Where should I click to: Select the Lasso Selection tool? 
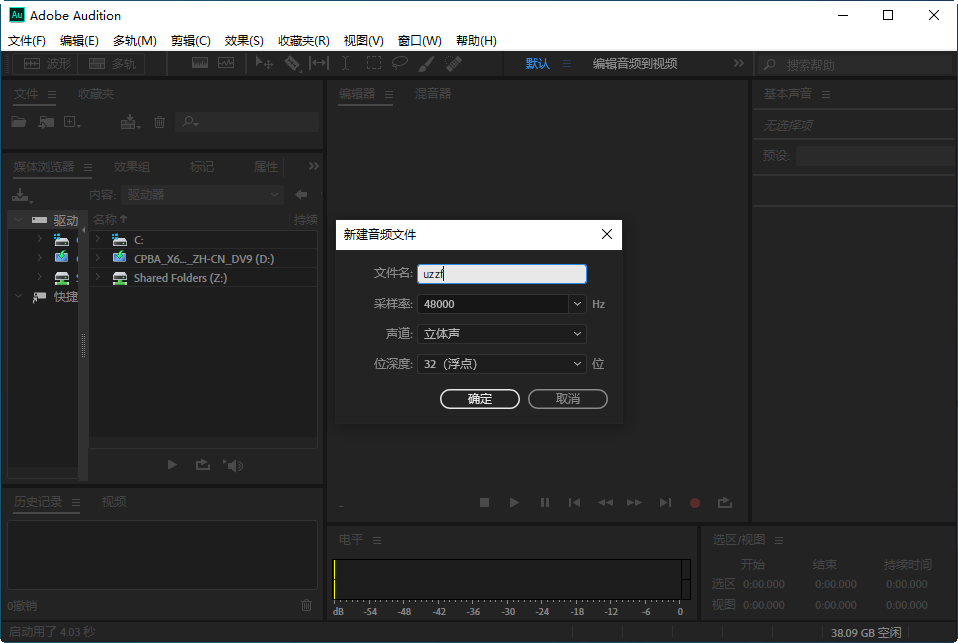[400, 63]
